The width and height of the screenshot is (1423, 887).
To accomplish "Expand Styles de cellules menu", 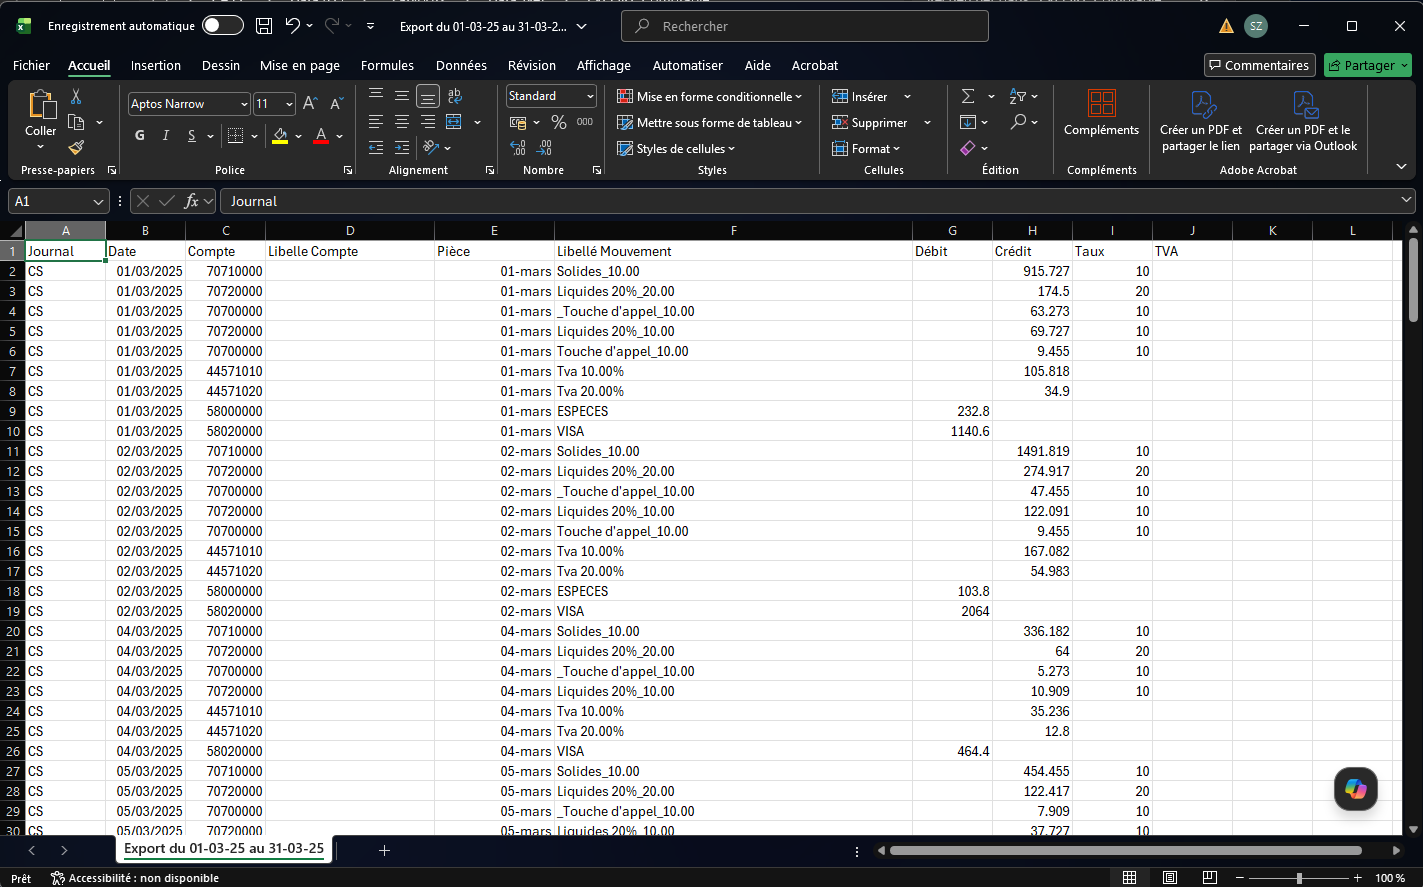I will tap(676, 148).
